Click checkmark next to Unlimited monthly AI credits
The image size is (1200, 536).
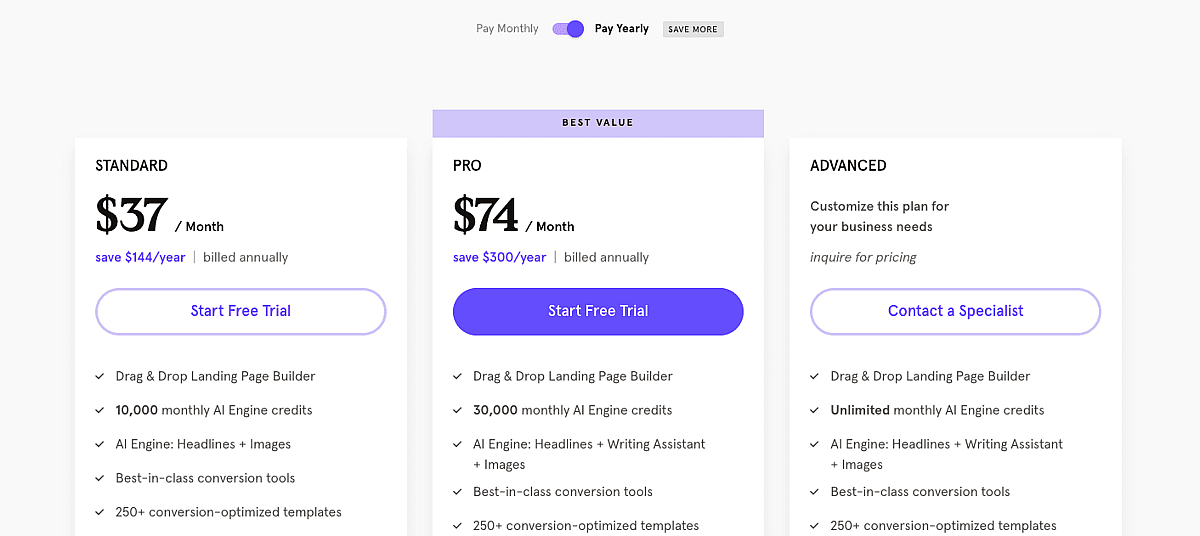click(815, 411)
